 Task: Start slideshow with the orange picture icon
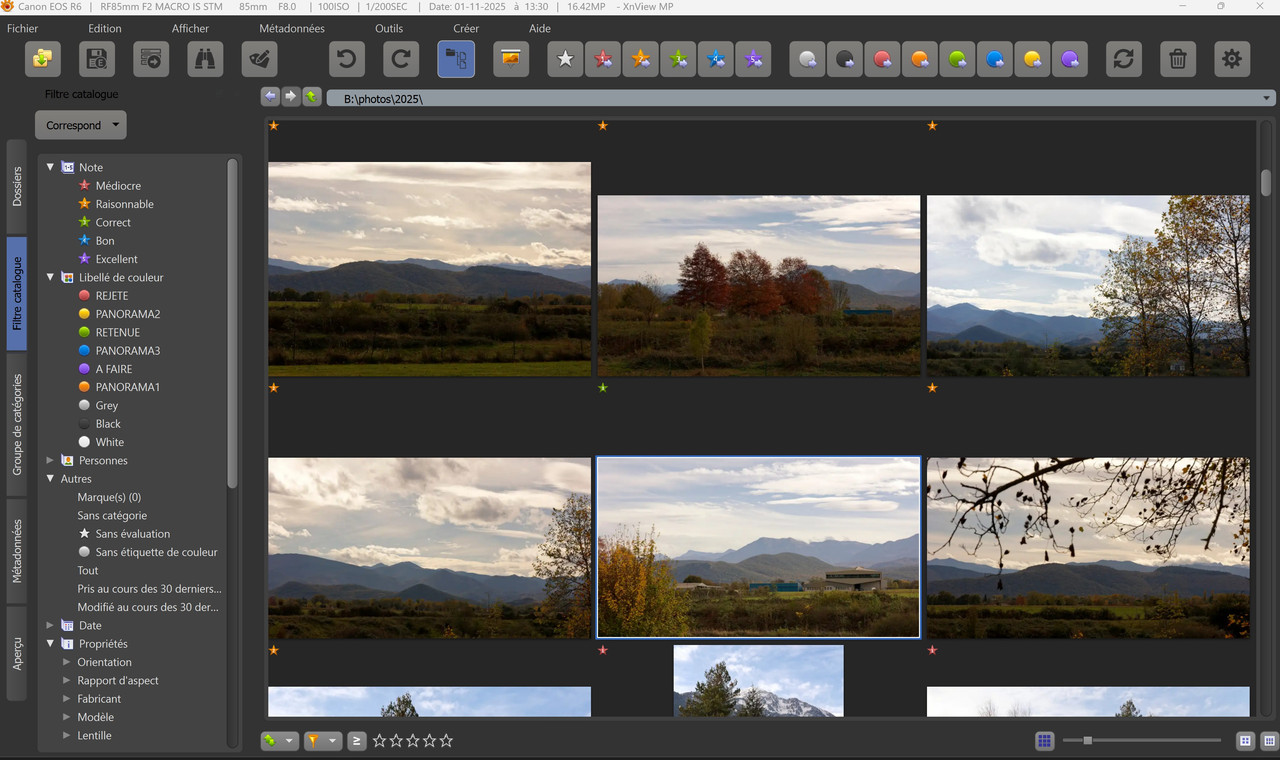click(510, 59)
